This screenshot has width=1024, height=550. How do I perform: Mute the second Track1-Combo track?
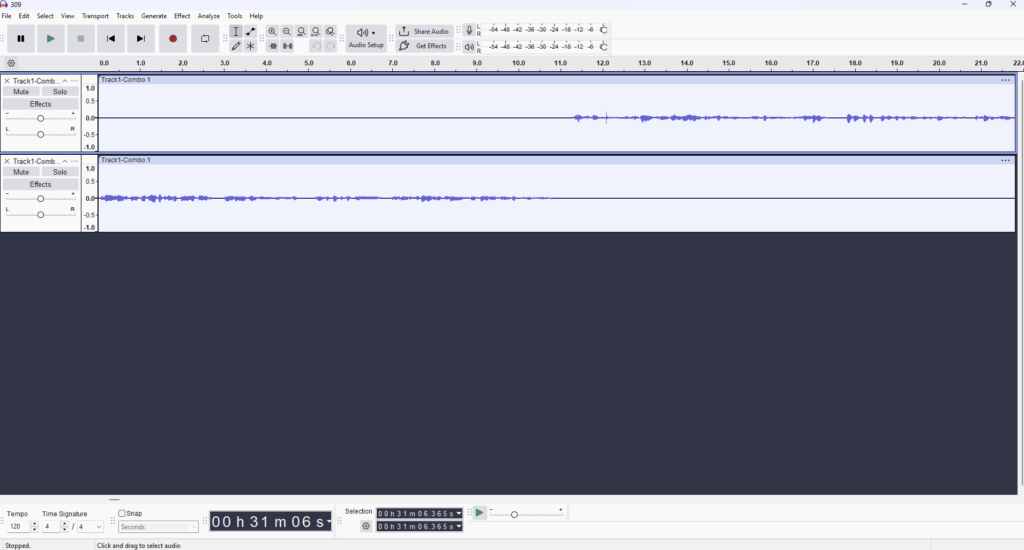pyautogui.click(x=21, y=172)
